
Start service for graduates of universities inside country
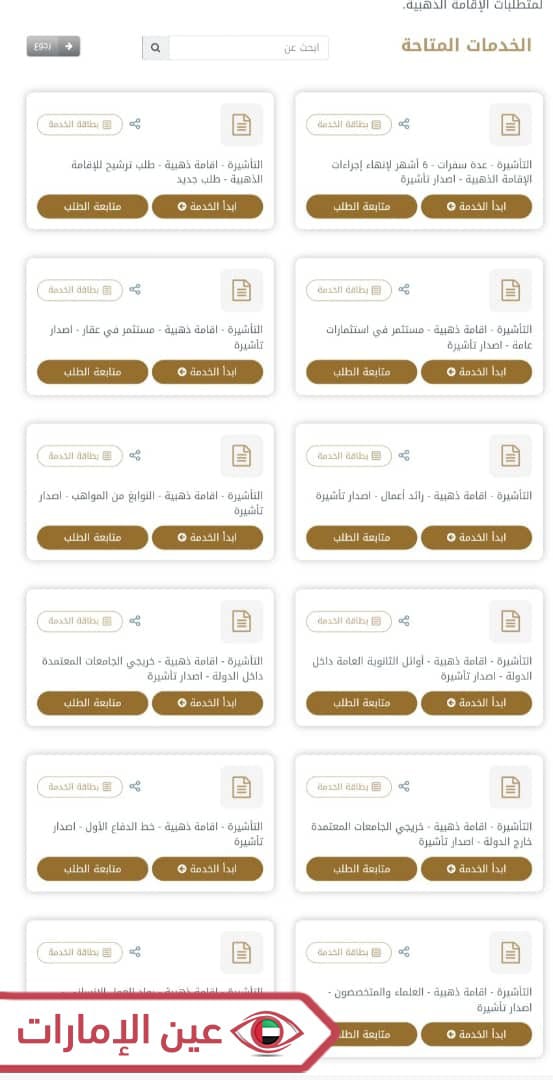coord(207,703)
